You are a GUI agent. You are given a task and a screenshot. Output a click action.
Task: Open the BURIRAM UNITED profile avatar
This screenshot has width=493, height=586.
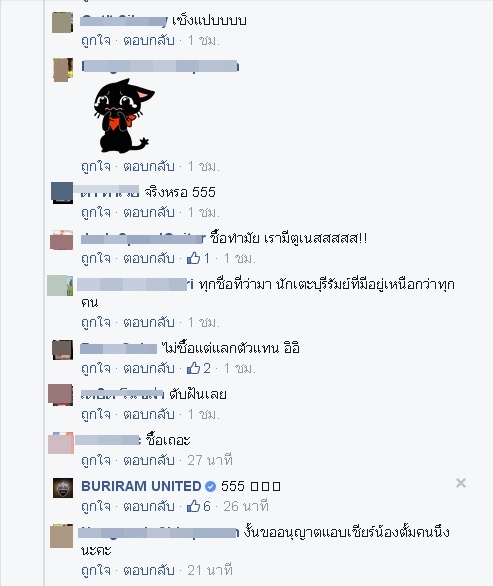tap(63, 488)
